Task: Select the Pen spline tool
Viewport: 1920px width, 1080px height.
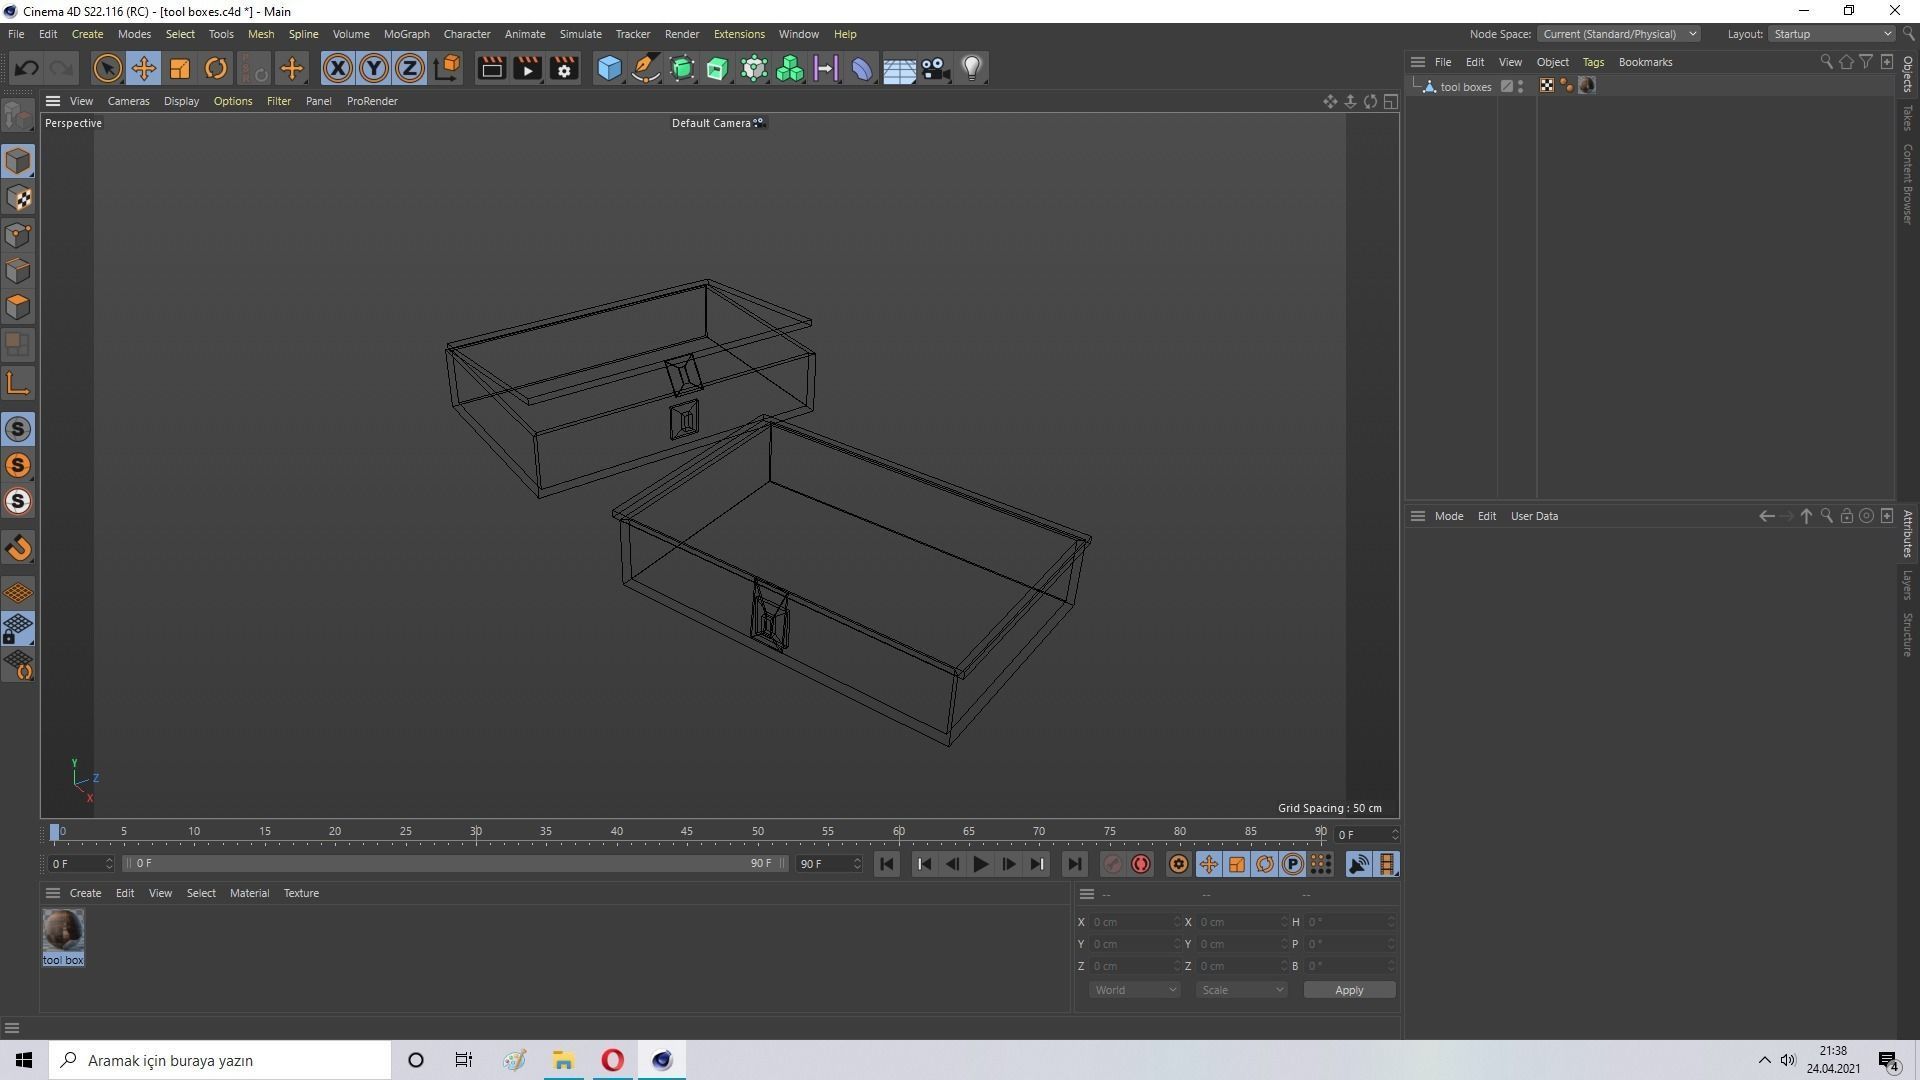Action: (x=645, y=68)
